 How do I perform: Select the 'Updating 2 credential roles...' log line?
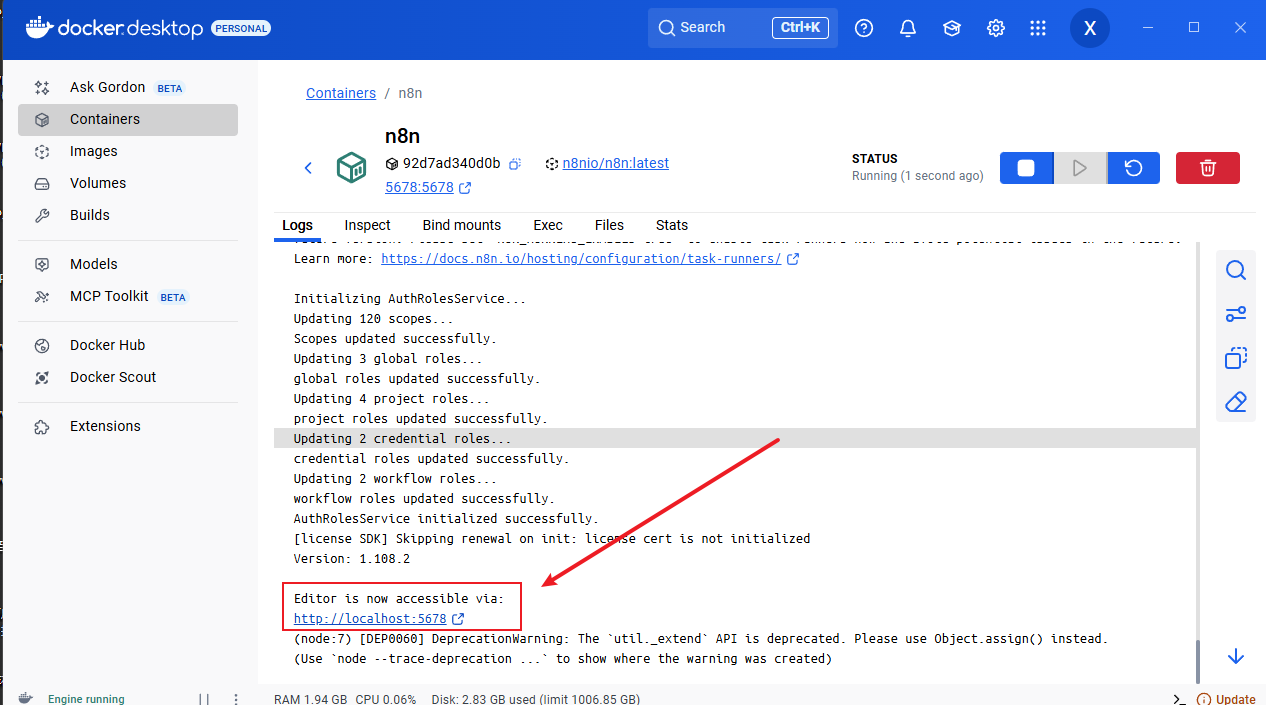tap(735, 438)
